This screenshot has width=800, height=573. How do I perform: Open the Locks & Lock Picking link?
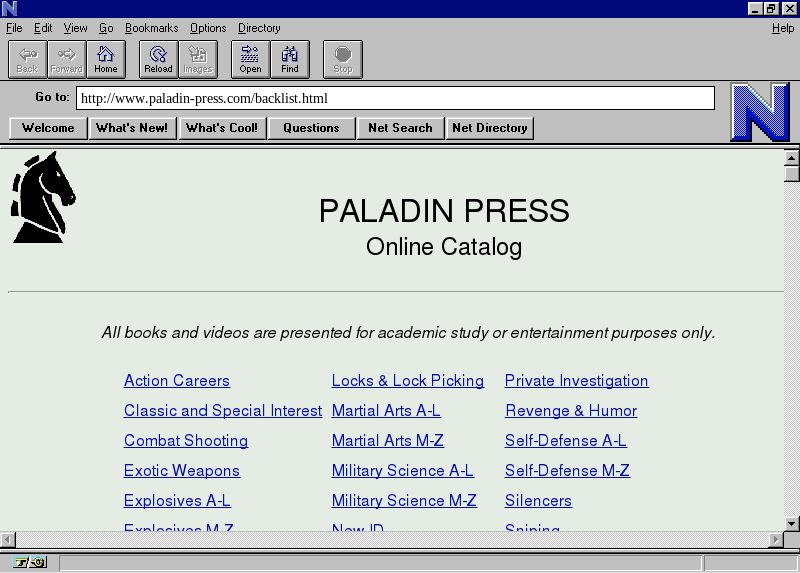pyautogui.click(x=407, y=381)
